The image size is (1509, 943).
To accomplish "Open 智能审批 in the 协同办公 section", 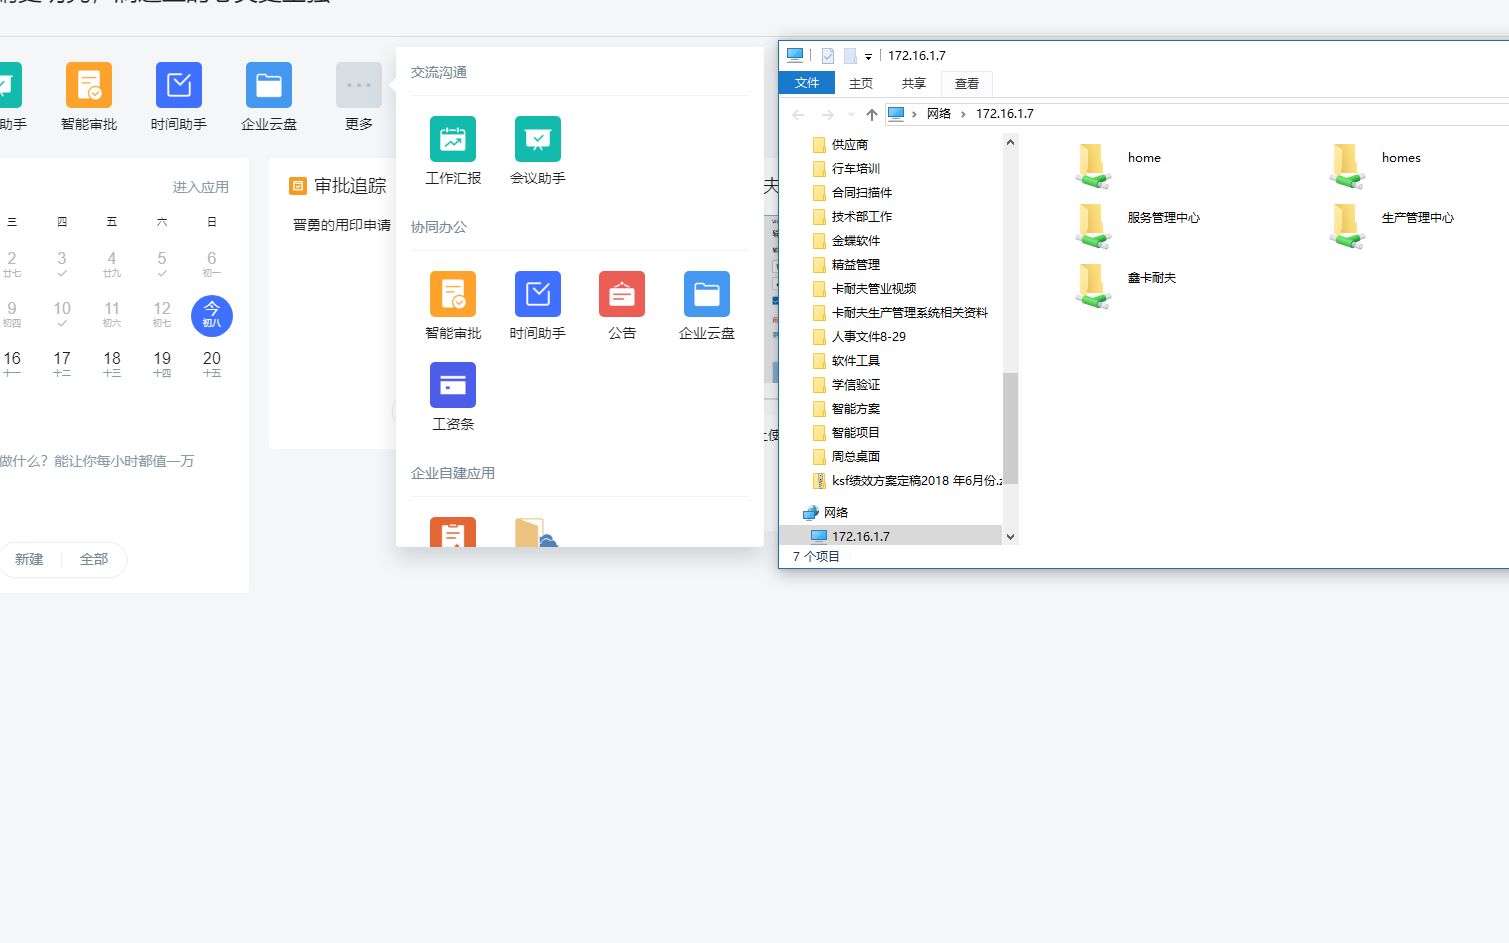I will coord(453,305).
